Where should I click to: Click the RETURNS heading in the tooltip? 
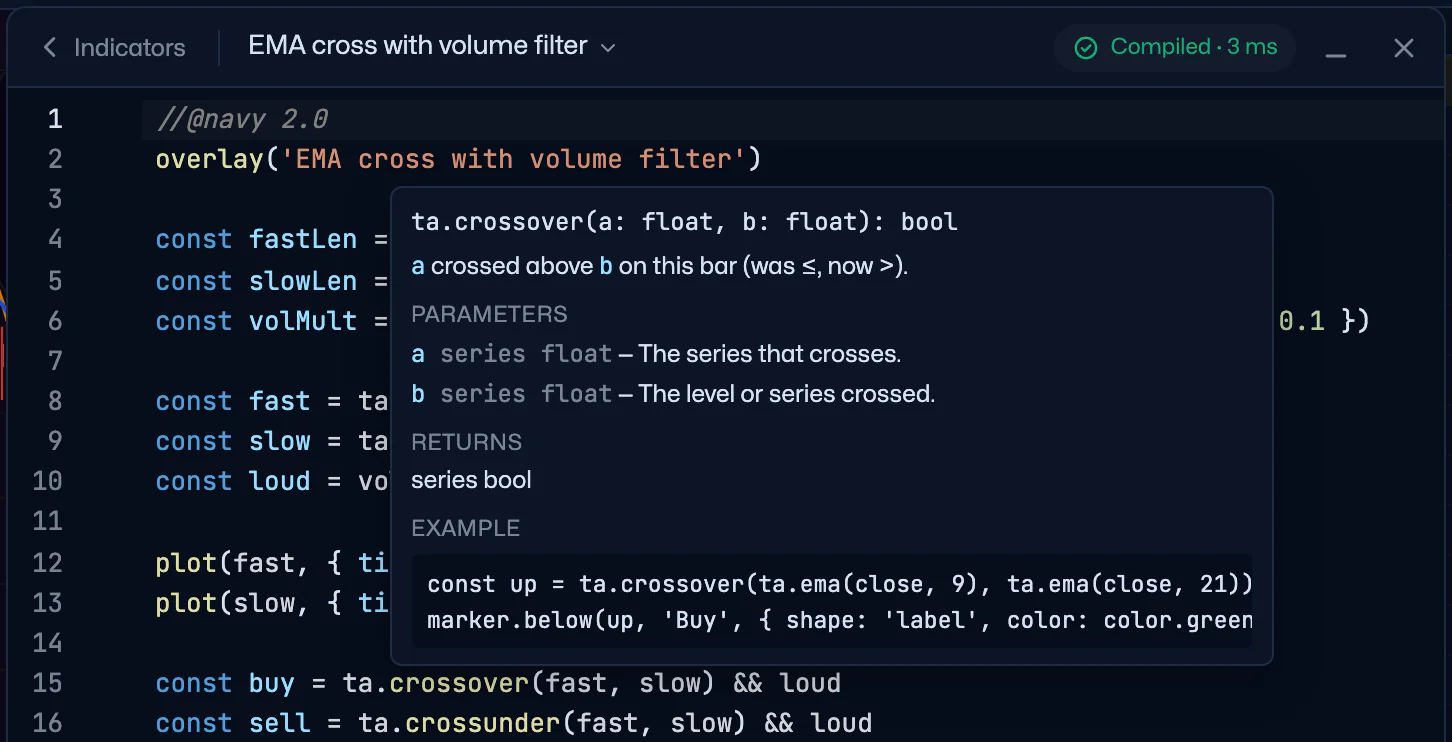[x=466, y=442]
